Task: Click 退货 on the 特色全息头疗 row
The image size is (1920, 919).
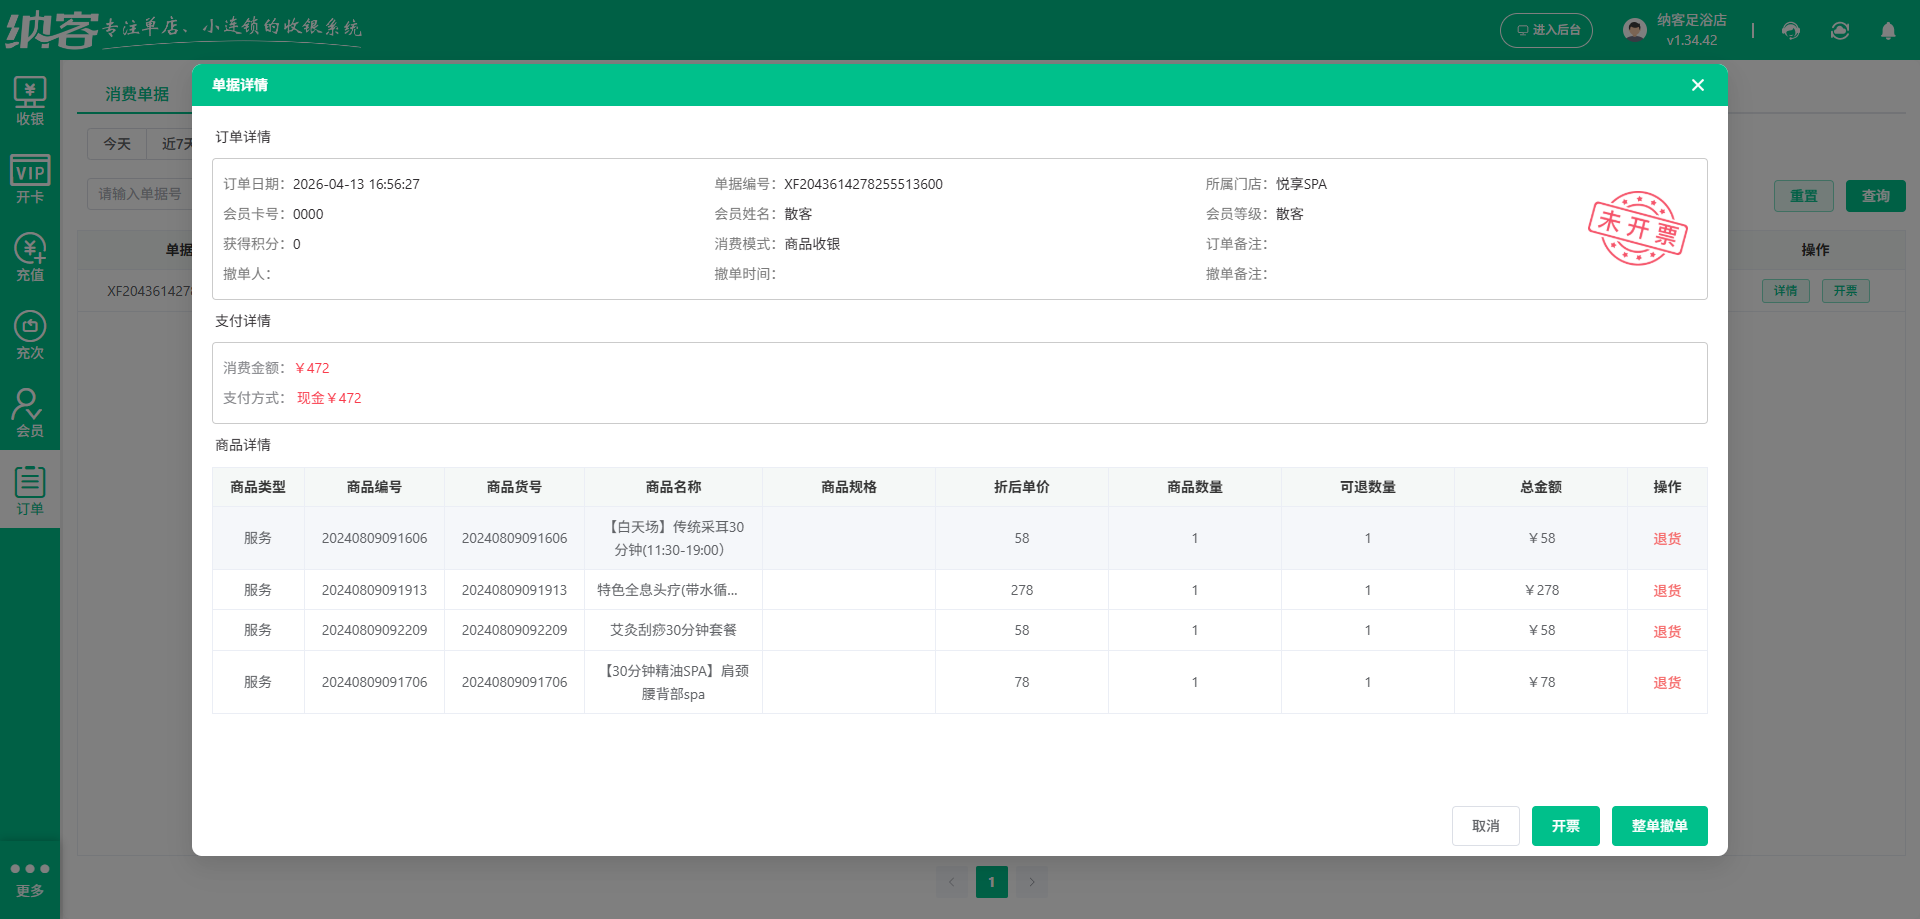Action: tap(1666, 590)
